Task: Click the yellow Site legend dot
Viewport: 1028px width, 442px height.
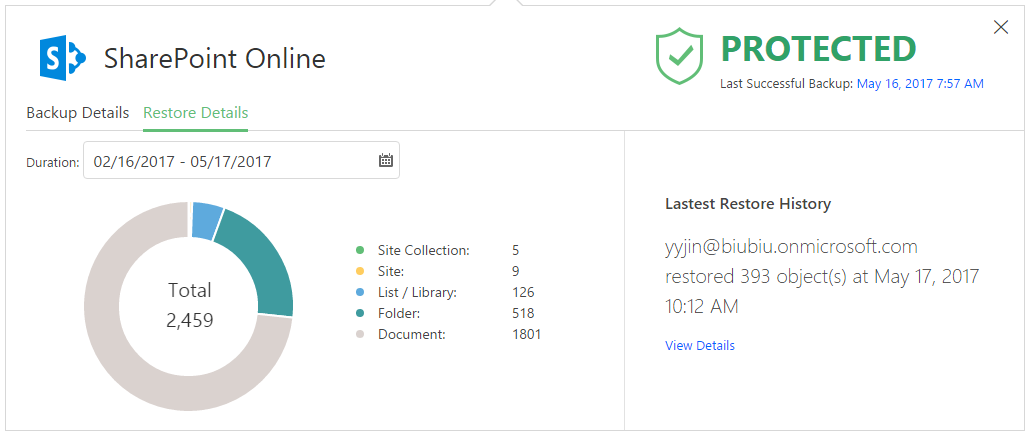Action: (x=359, y=272)
